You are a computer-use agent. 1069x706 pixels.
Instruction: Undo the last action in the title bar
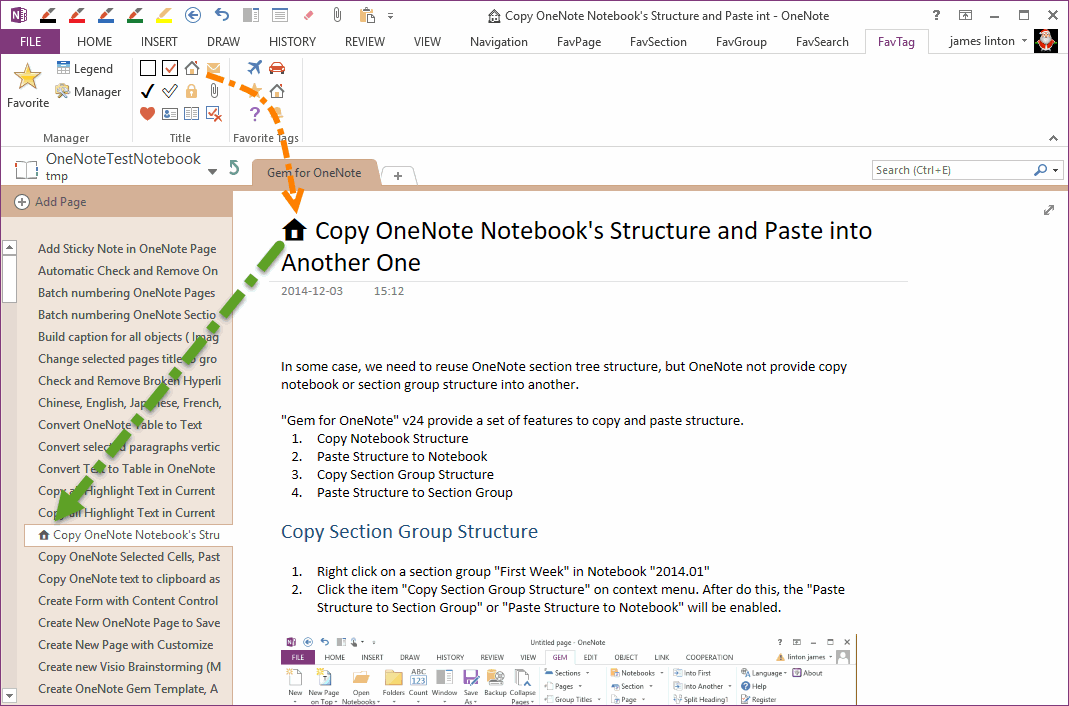point(222,14)
